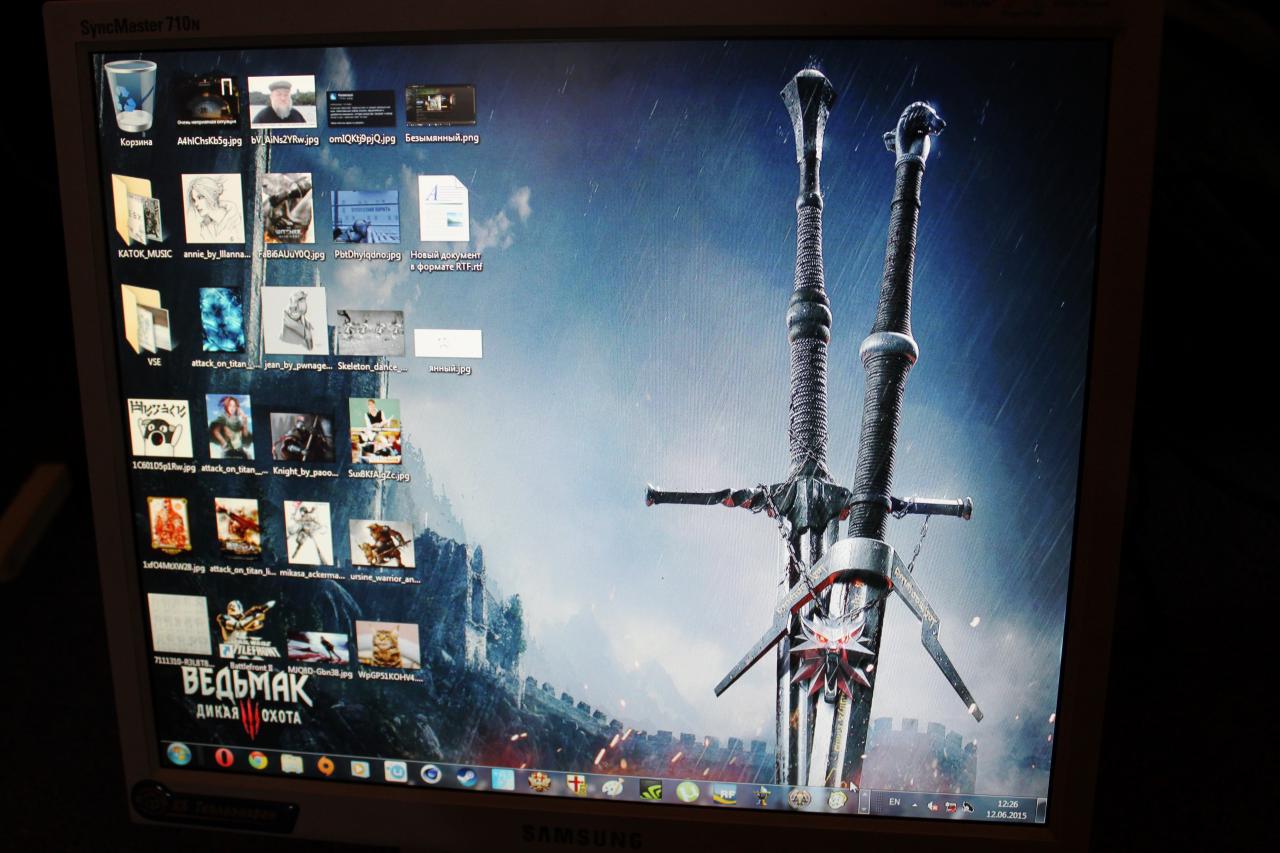Launch Origin from the taskbar
1280x853 pixels.
(325, 766)
